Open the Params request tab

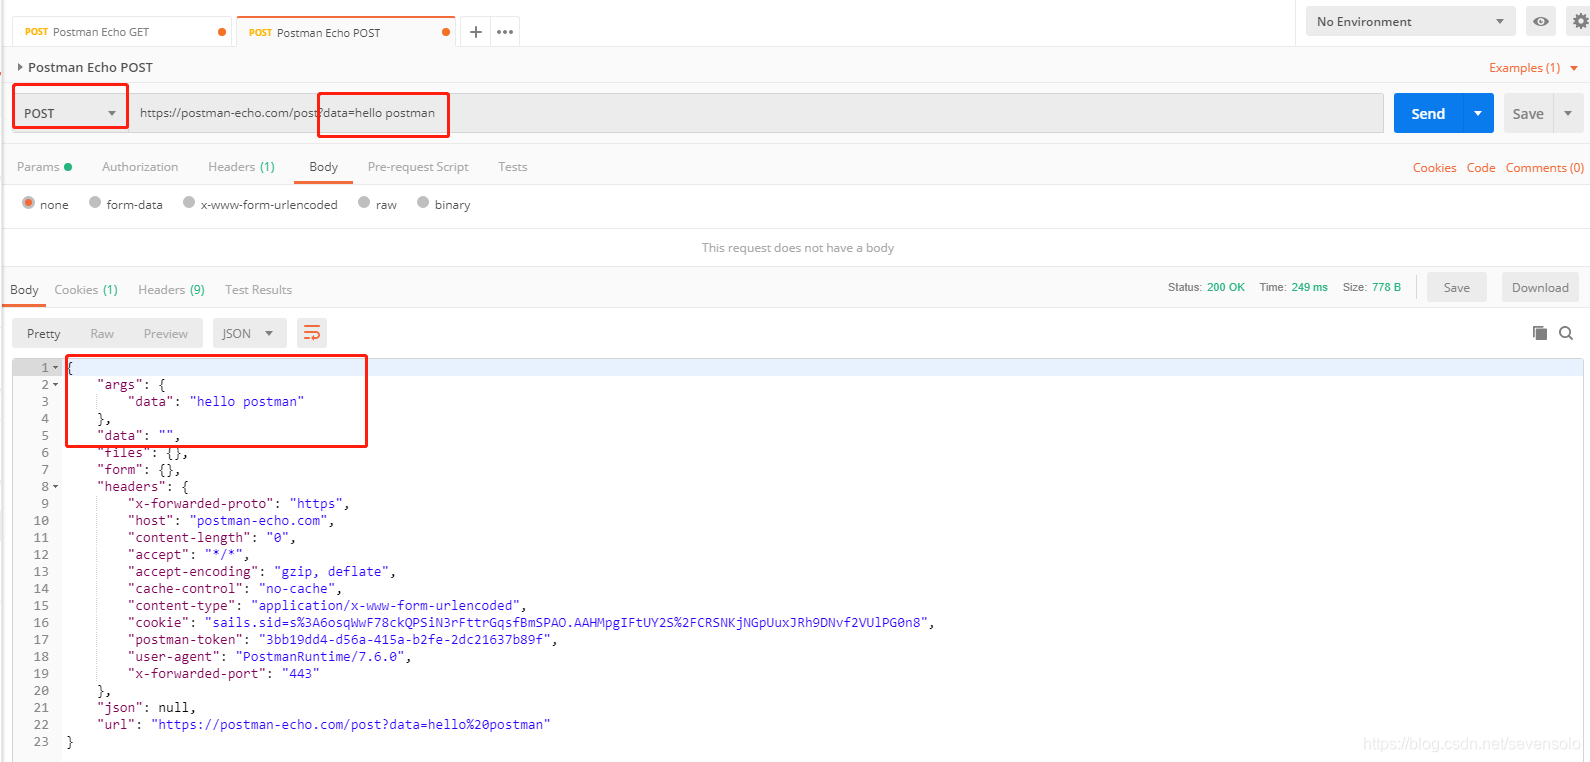[44, 167]
